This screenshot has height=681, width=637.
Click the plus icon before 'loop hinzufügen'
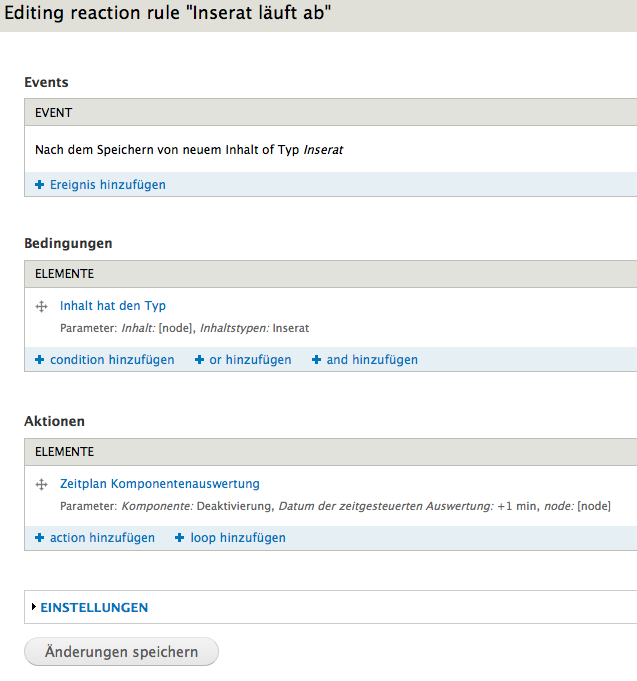pos(180,538)
